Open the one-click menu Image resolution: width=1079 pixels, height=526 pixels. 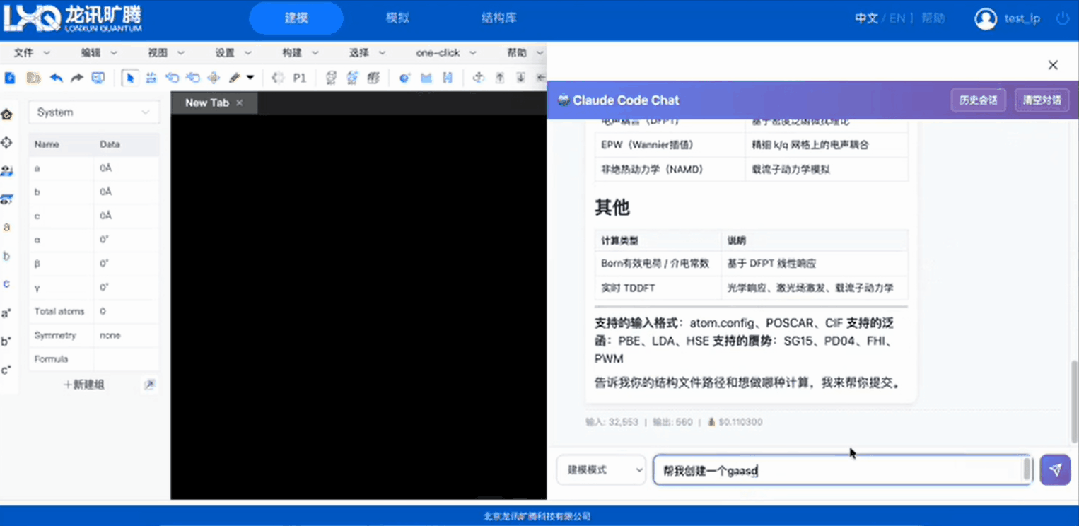(x=446, y=52)
